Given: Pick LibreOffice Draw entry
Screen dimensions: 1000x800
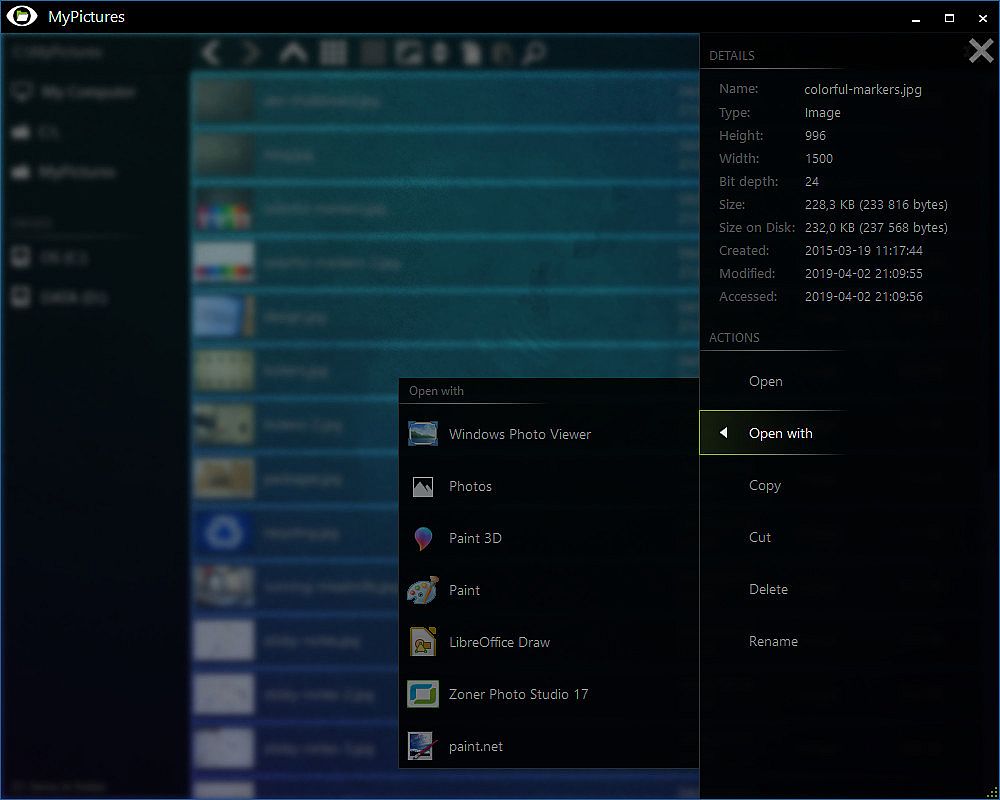Looking at the screenshot, I should pyautogui.click(x=548, y=642).
